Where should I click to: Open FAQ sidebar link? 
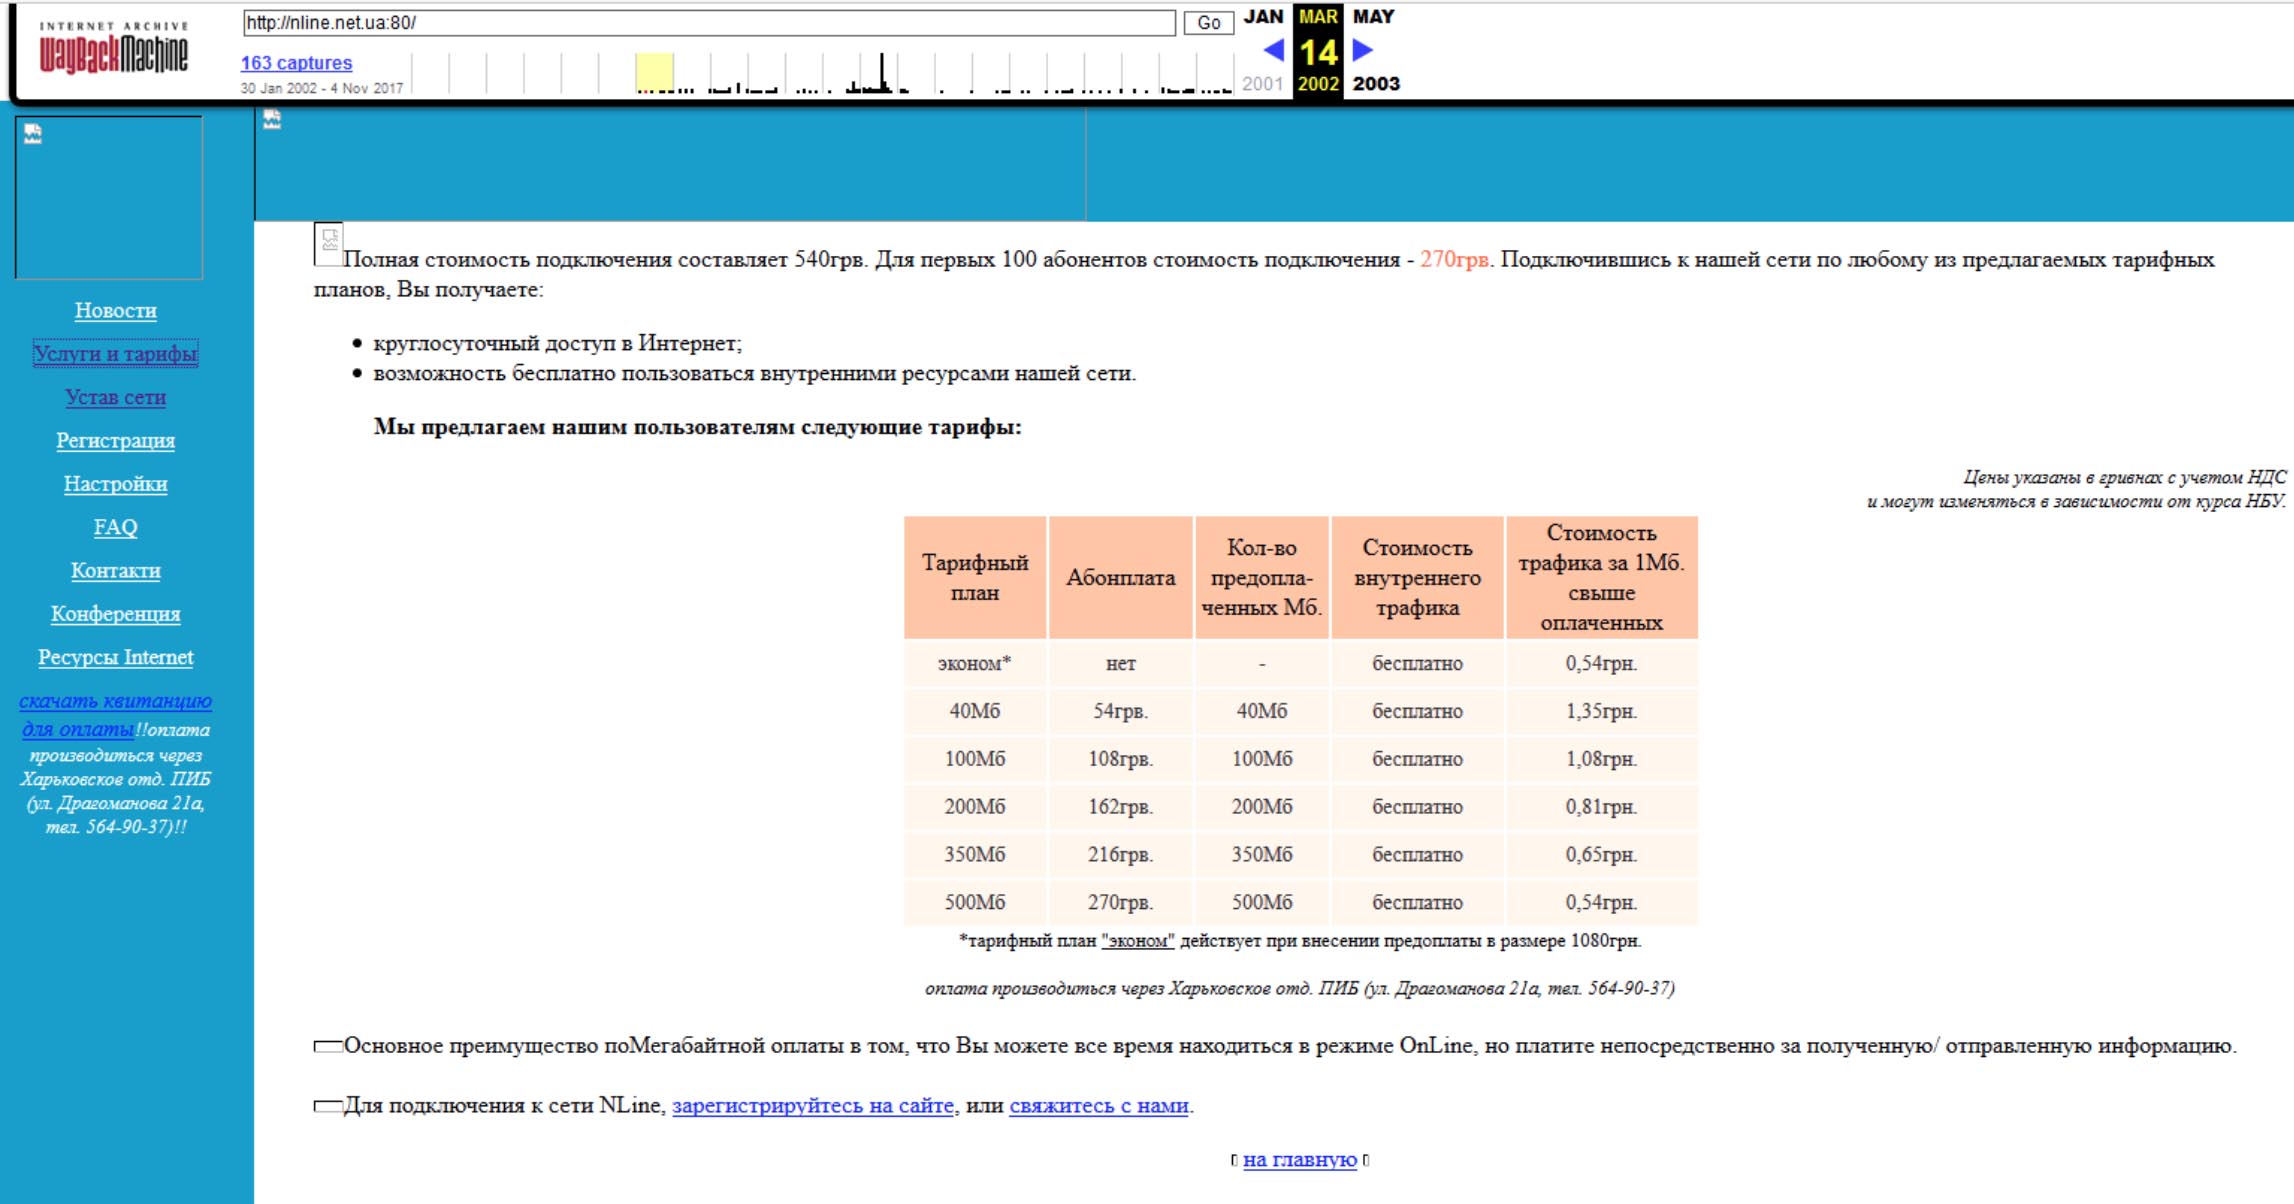coord(115,527)
